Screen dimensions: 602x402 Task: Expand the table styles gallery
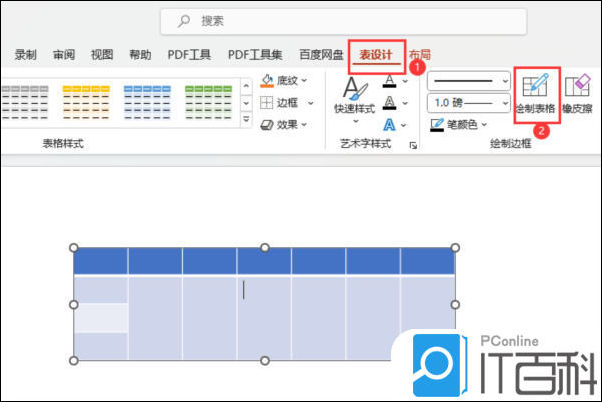pos(246,119)
